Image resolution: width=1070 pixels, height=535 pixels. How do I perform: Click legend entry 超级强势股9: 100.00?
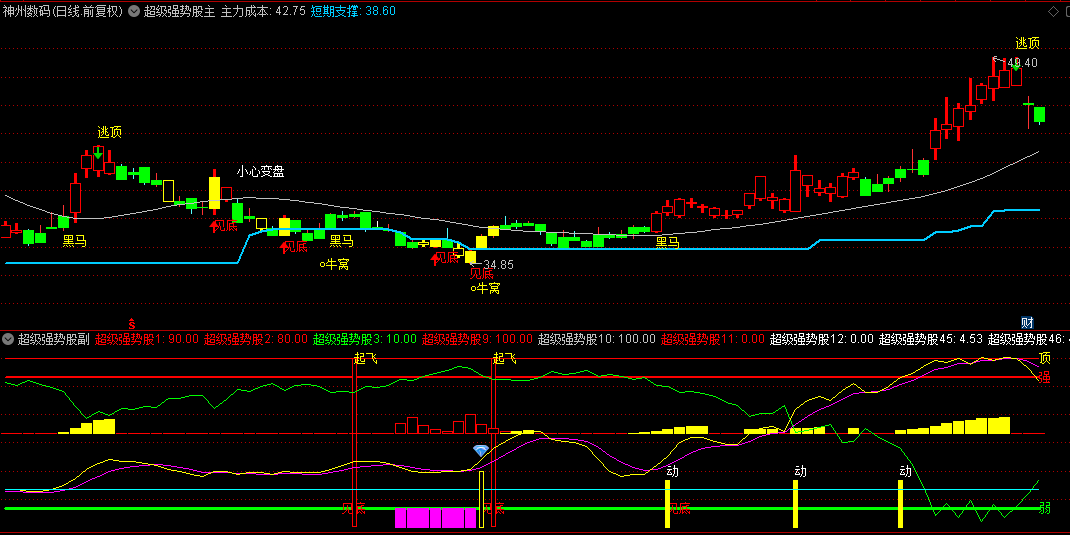tap(478, 338)
